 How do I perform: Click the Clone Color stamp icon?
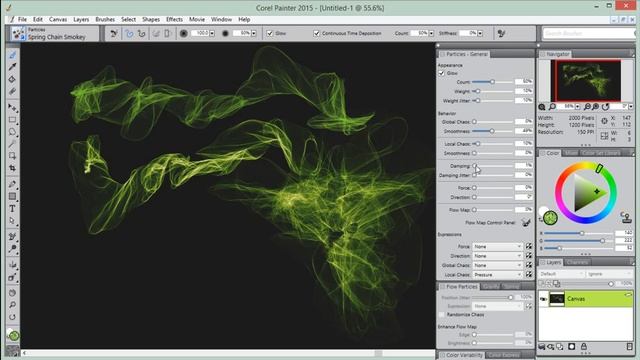pos(626,217)
